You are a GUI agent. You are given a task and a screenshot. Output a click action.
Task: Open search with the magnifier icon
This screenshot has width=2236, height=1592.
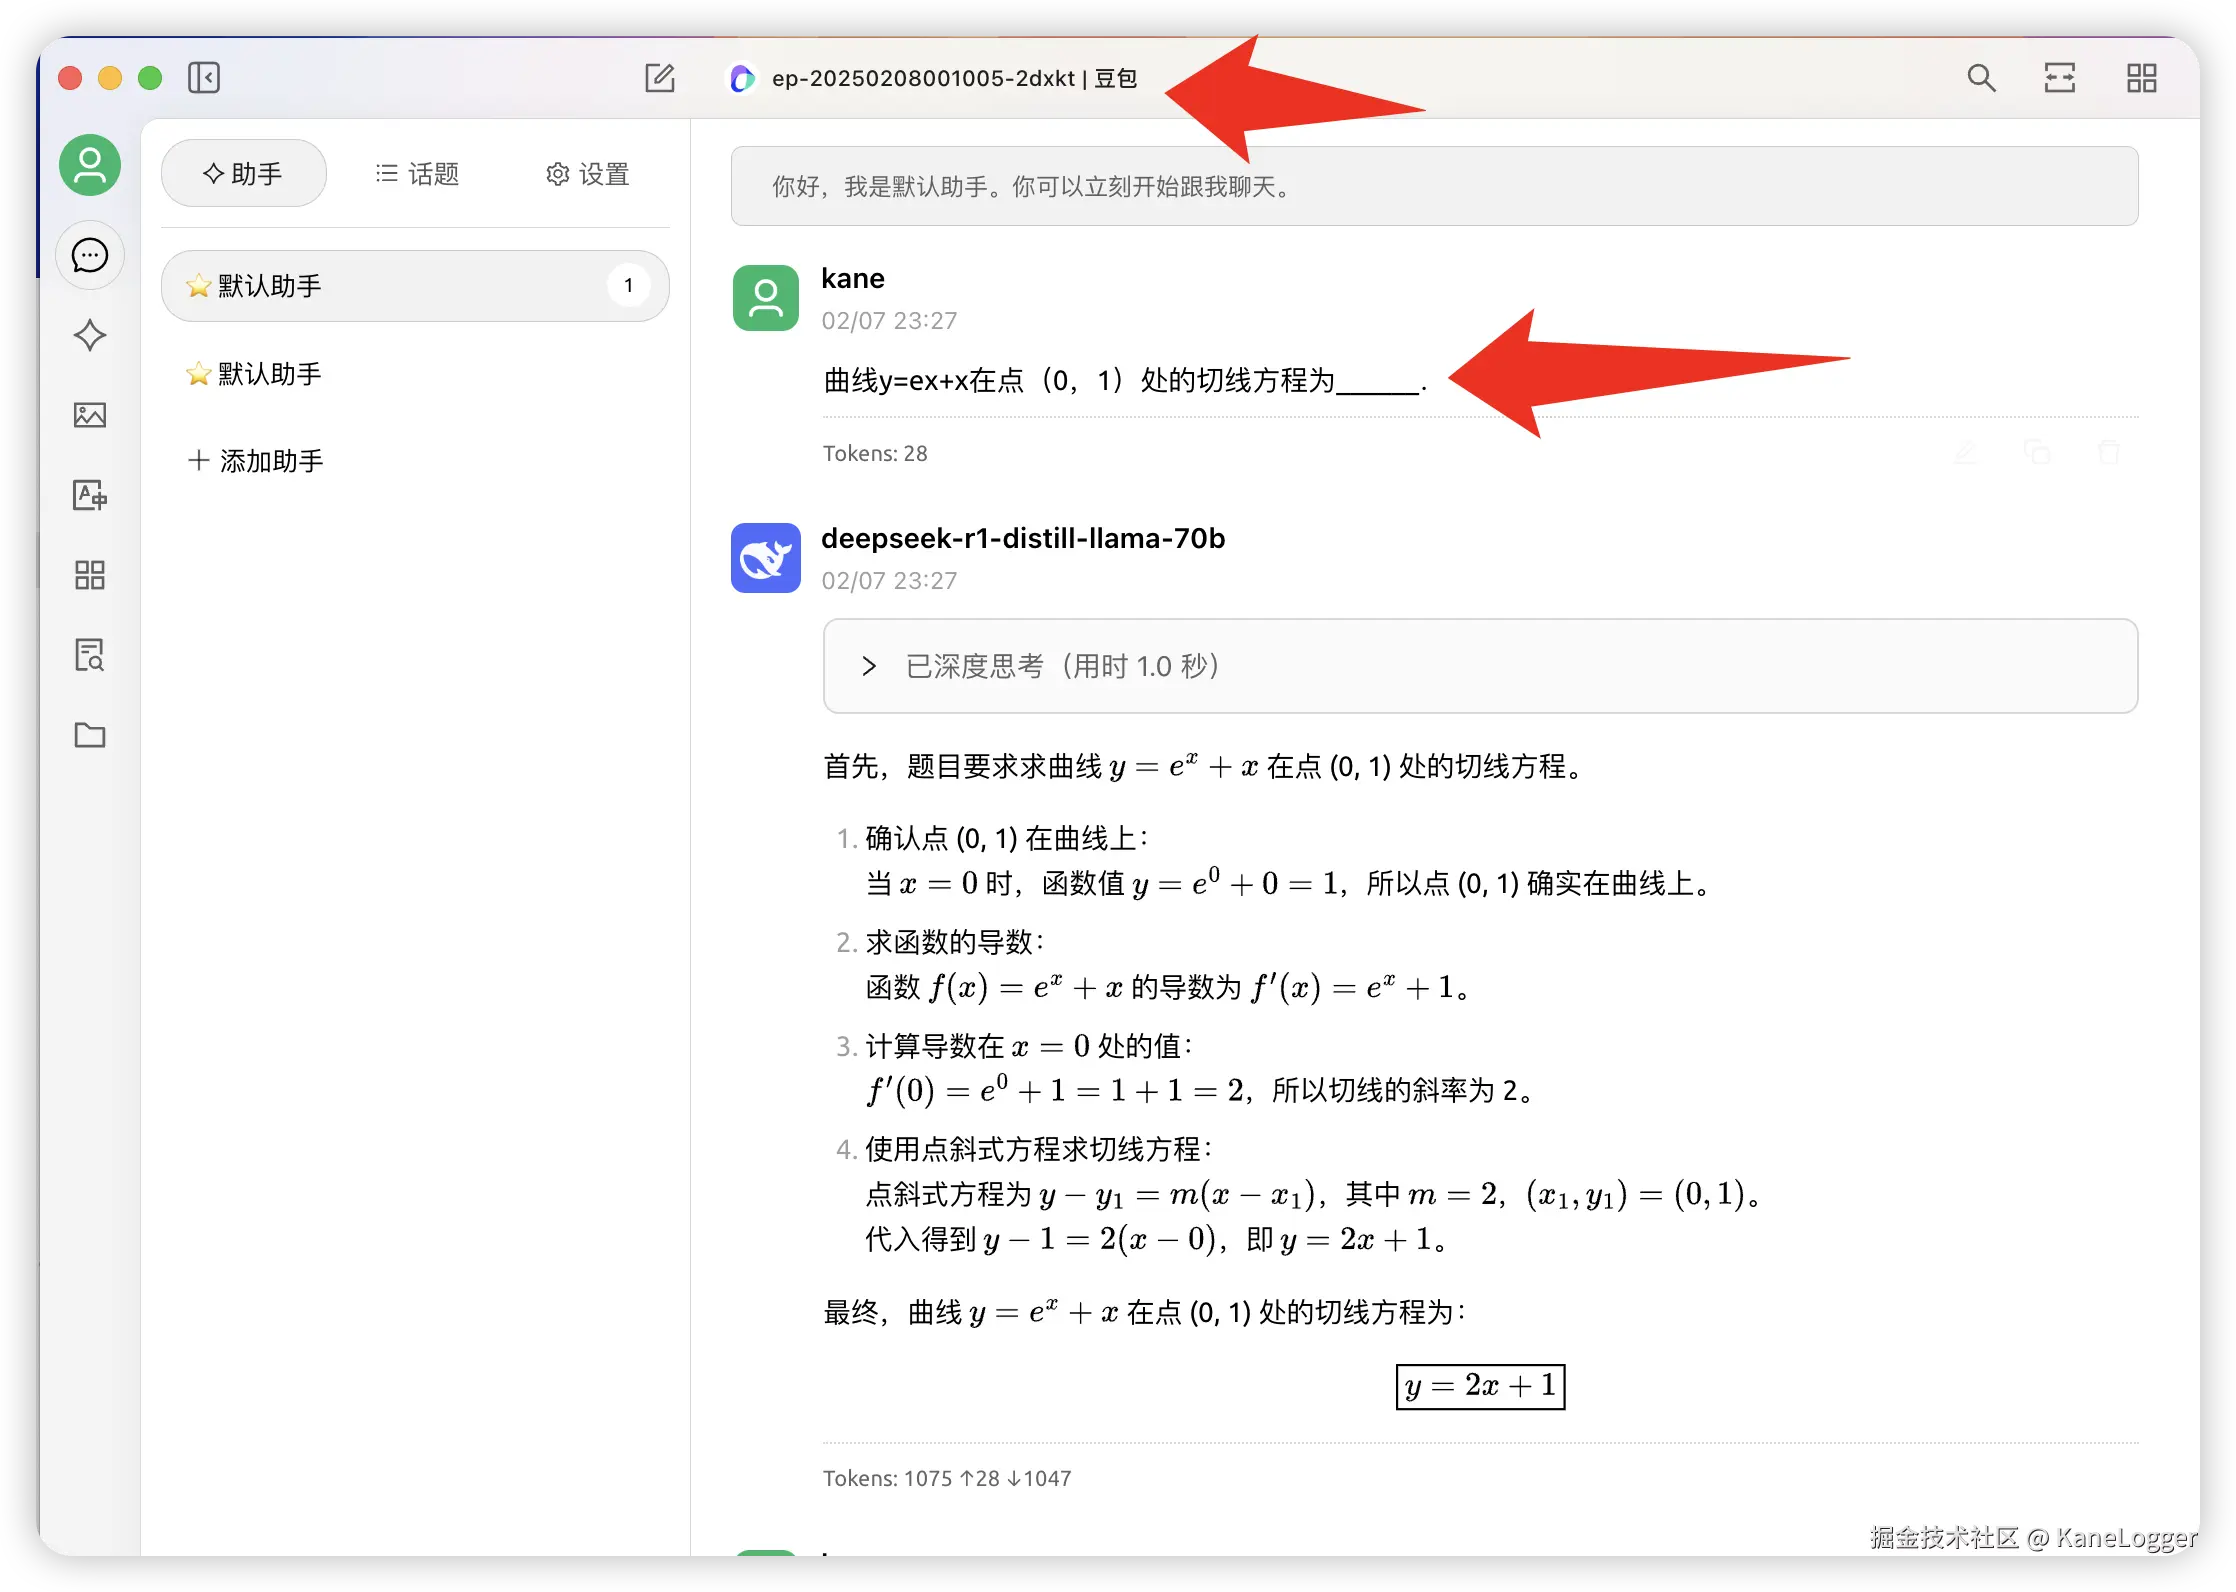1981,78
